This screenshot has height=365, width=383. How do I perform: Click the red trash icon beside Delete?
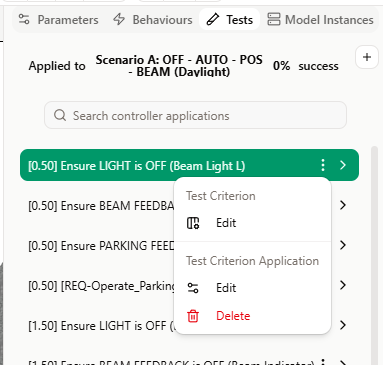193,316
